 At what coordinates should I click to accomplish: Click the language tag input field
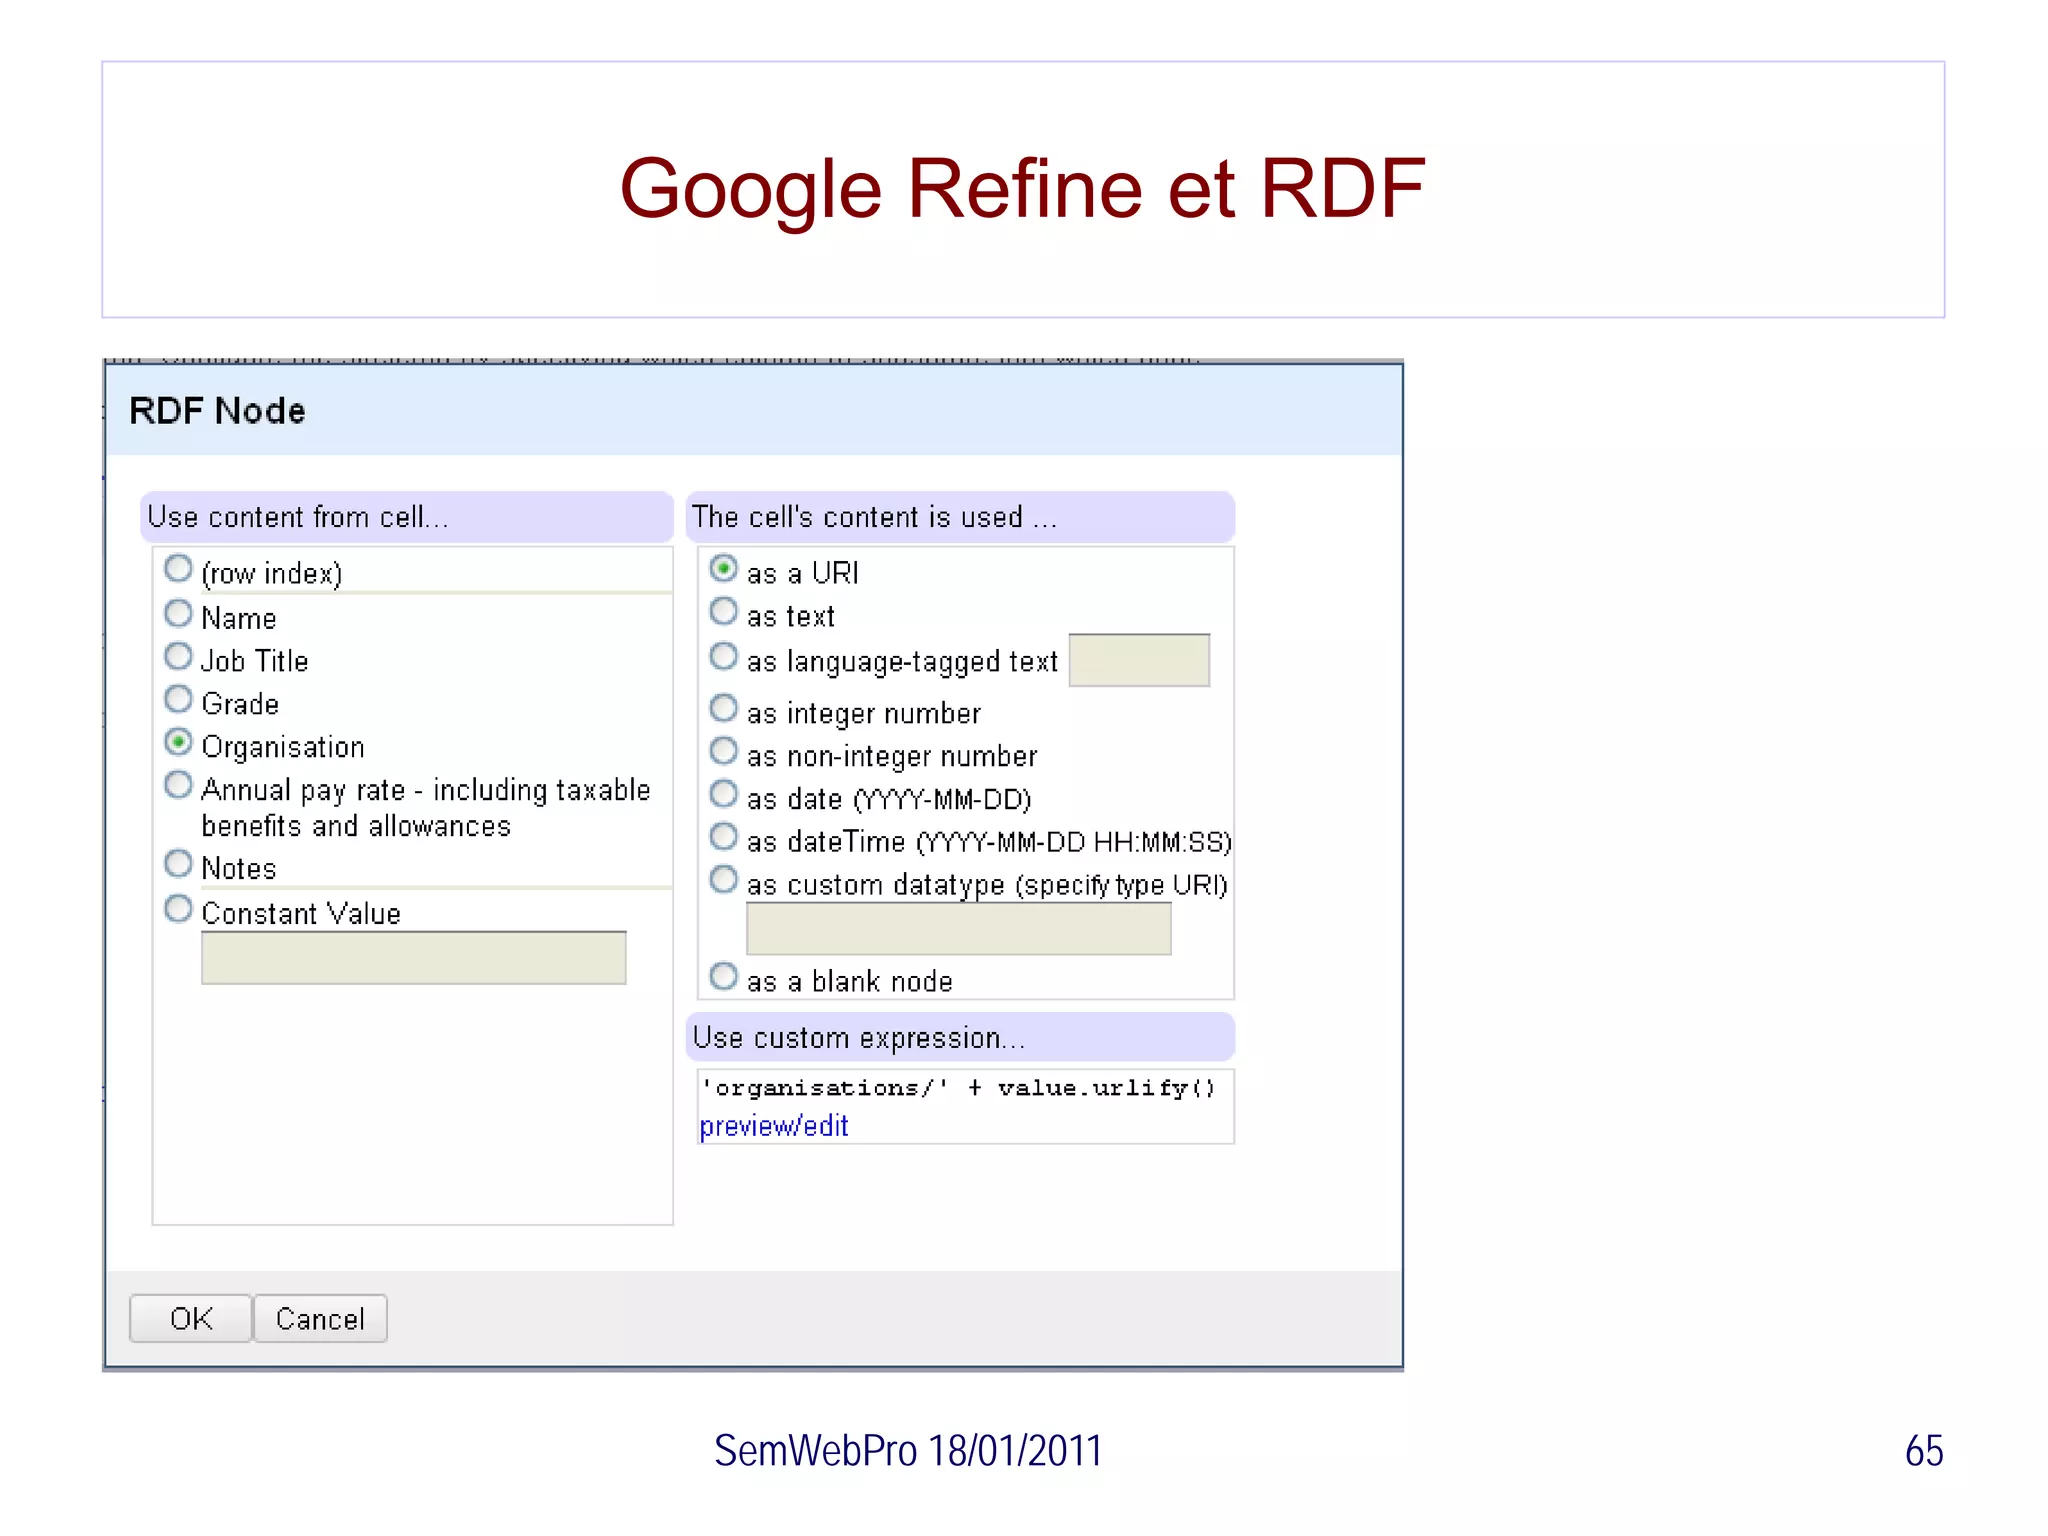[x=1139, y=660]
